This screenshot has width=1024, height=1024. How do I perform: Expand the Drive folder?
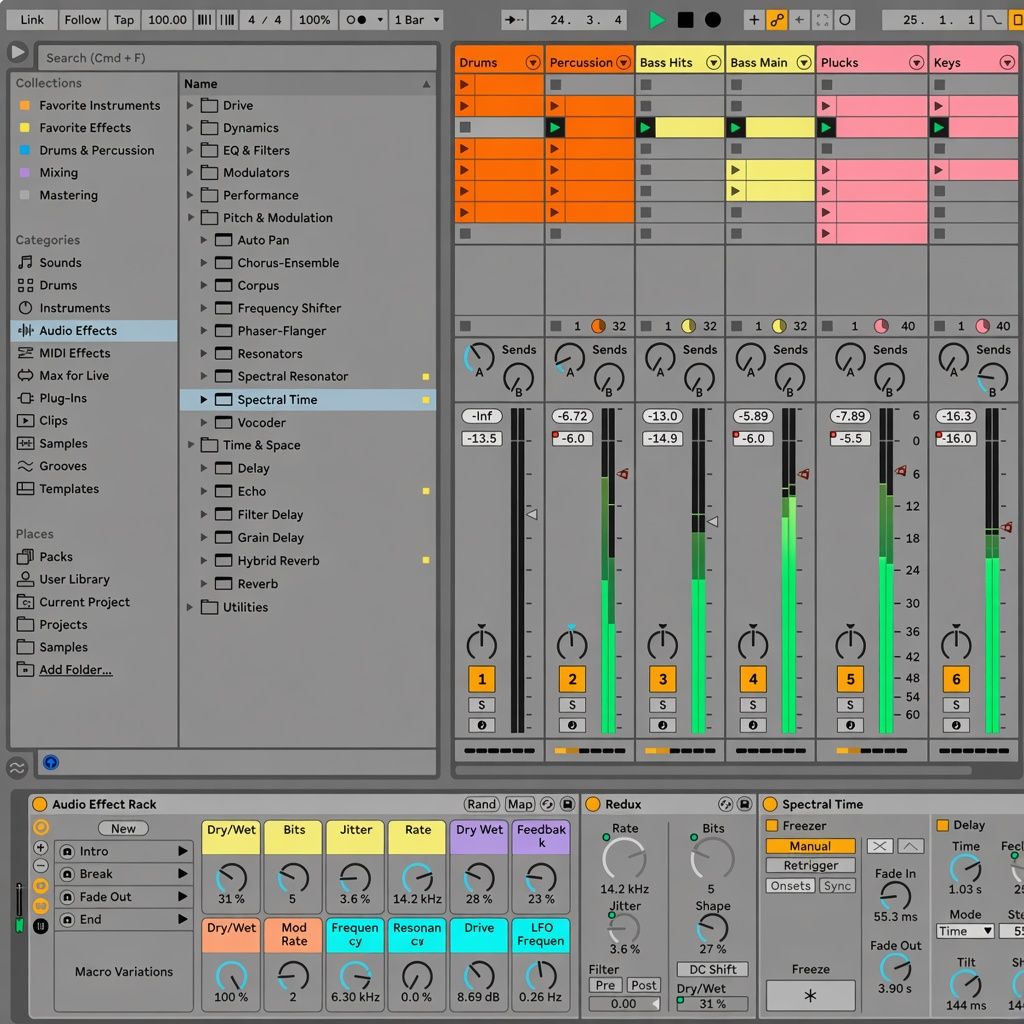[x=190, y=105]
